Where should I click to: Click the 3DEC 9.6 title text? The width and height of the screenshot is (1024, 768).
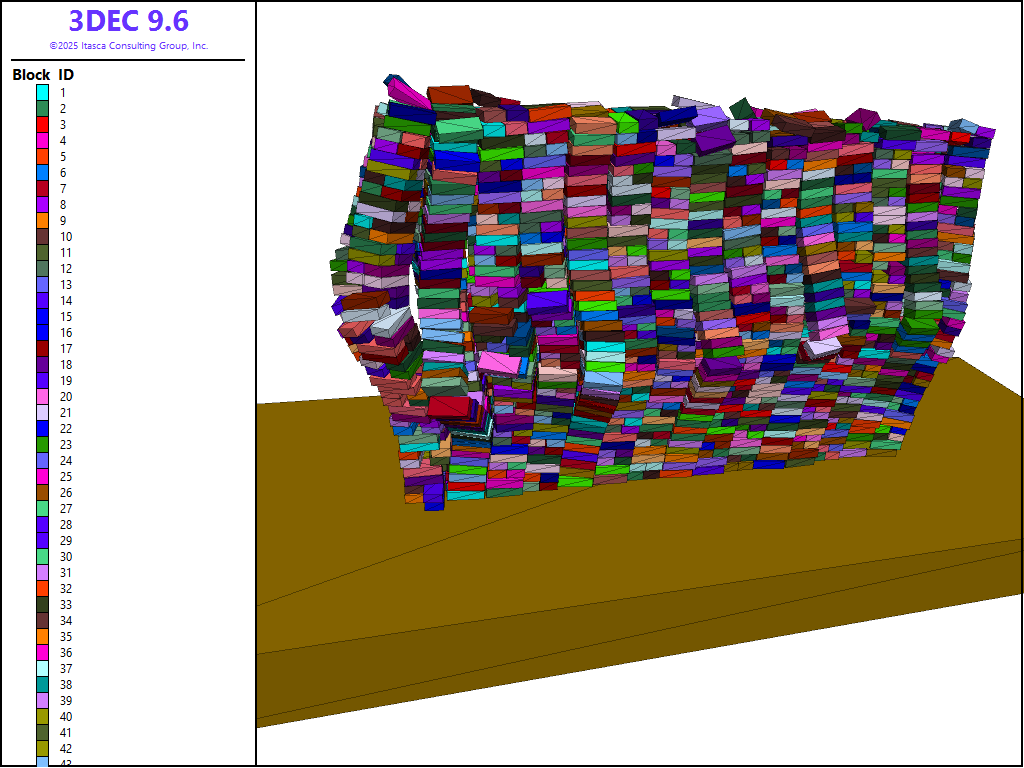(128, 21)
